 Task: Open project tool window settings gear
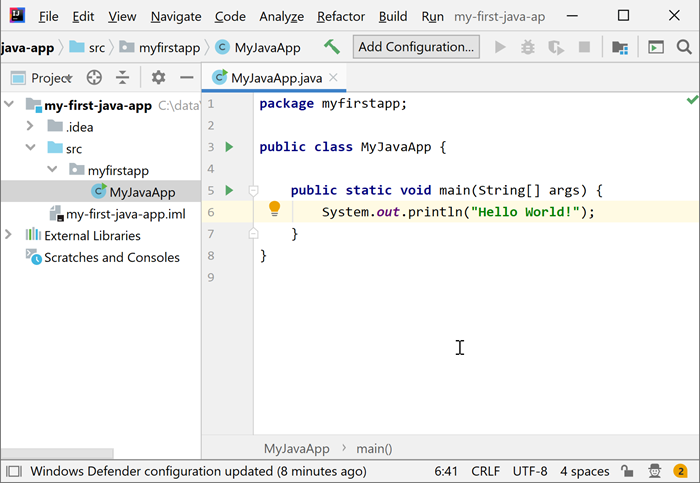point(158,78)
